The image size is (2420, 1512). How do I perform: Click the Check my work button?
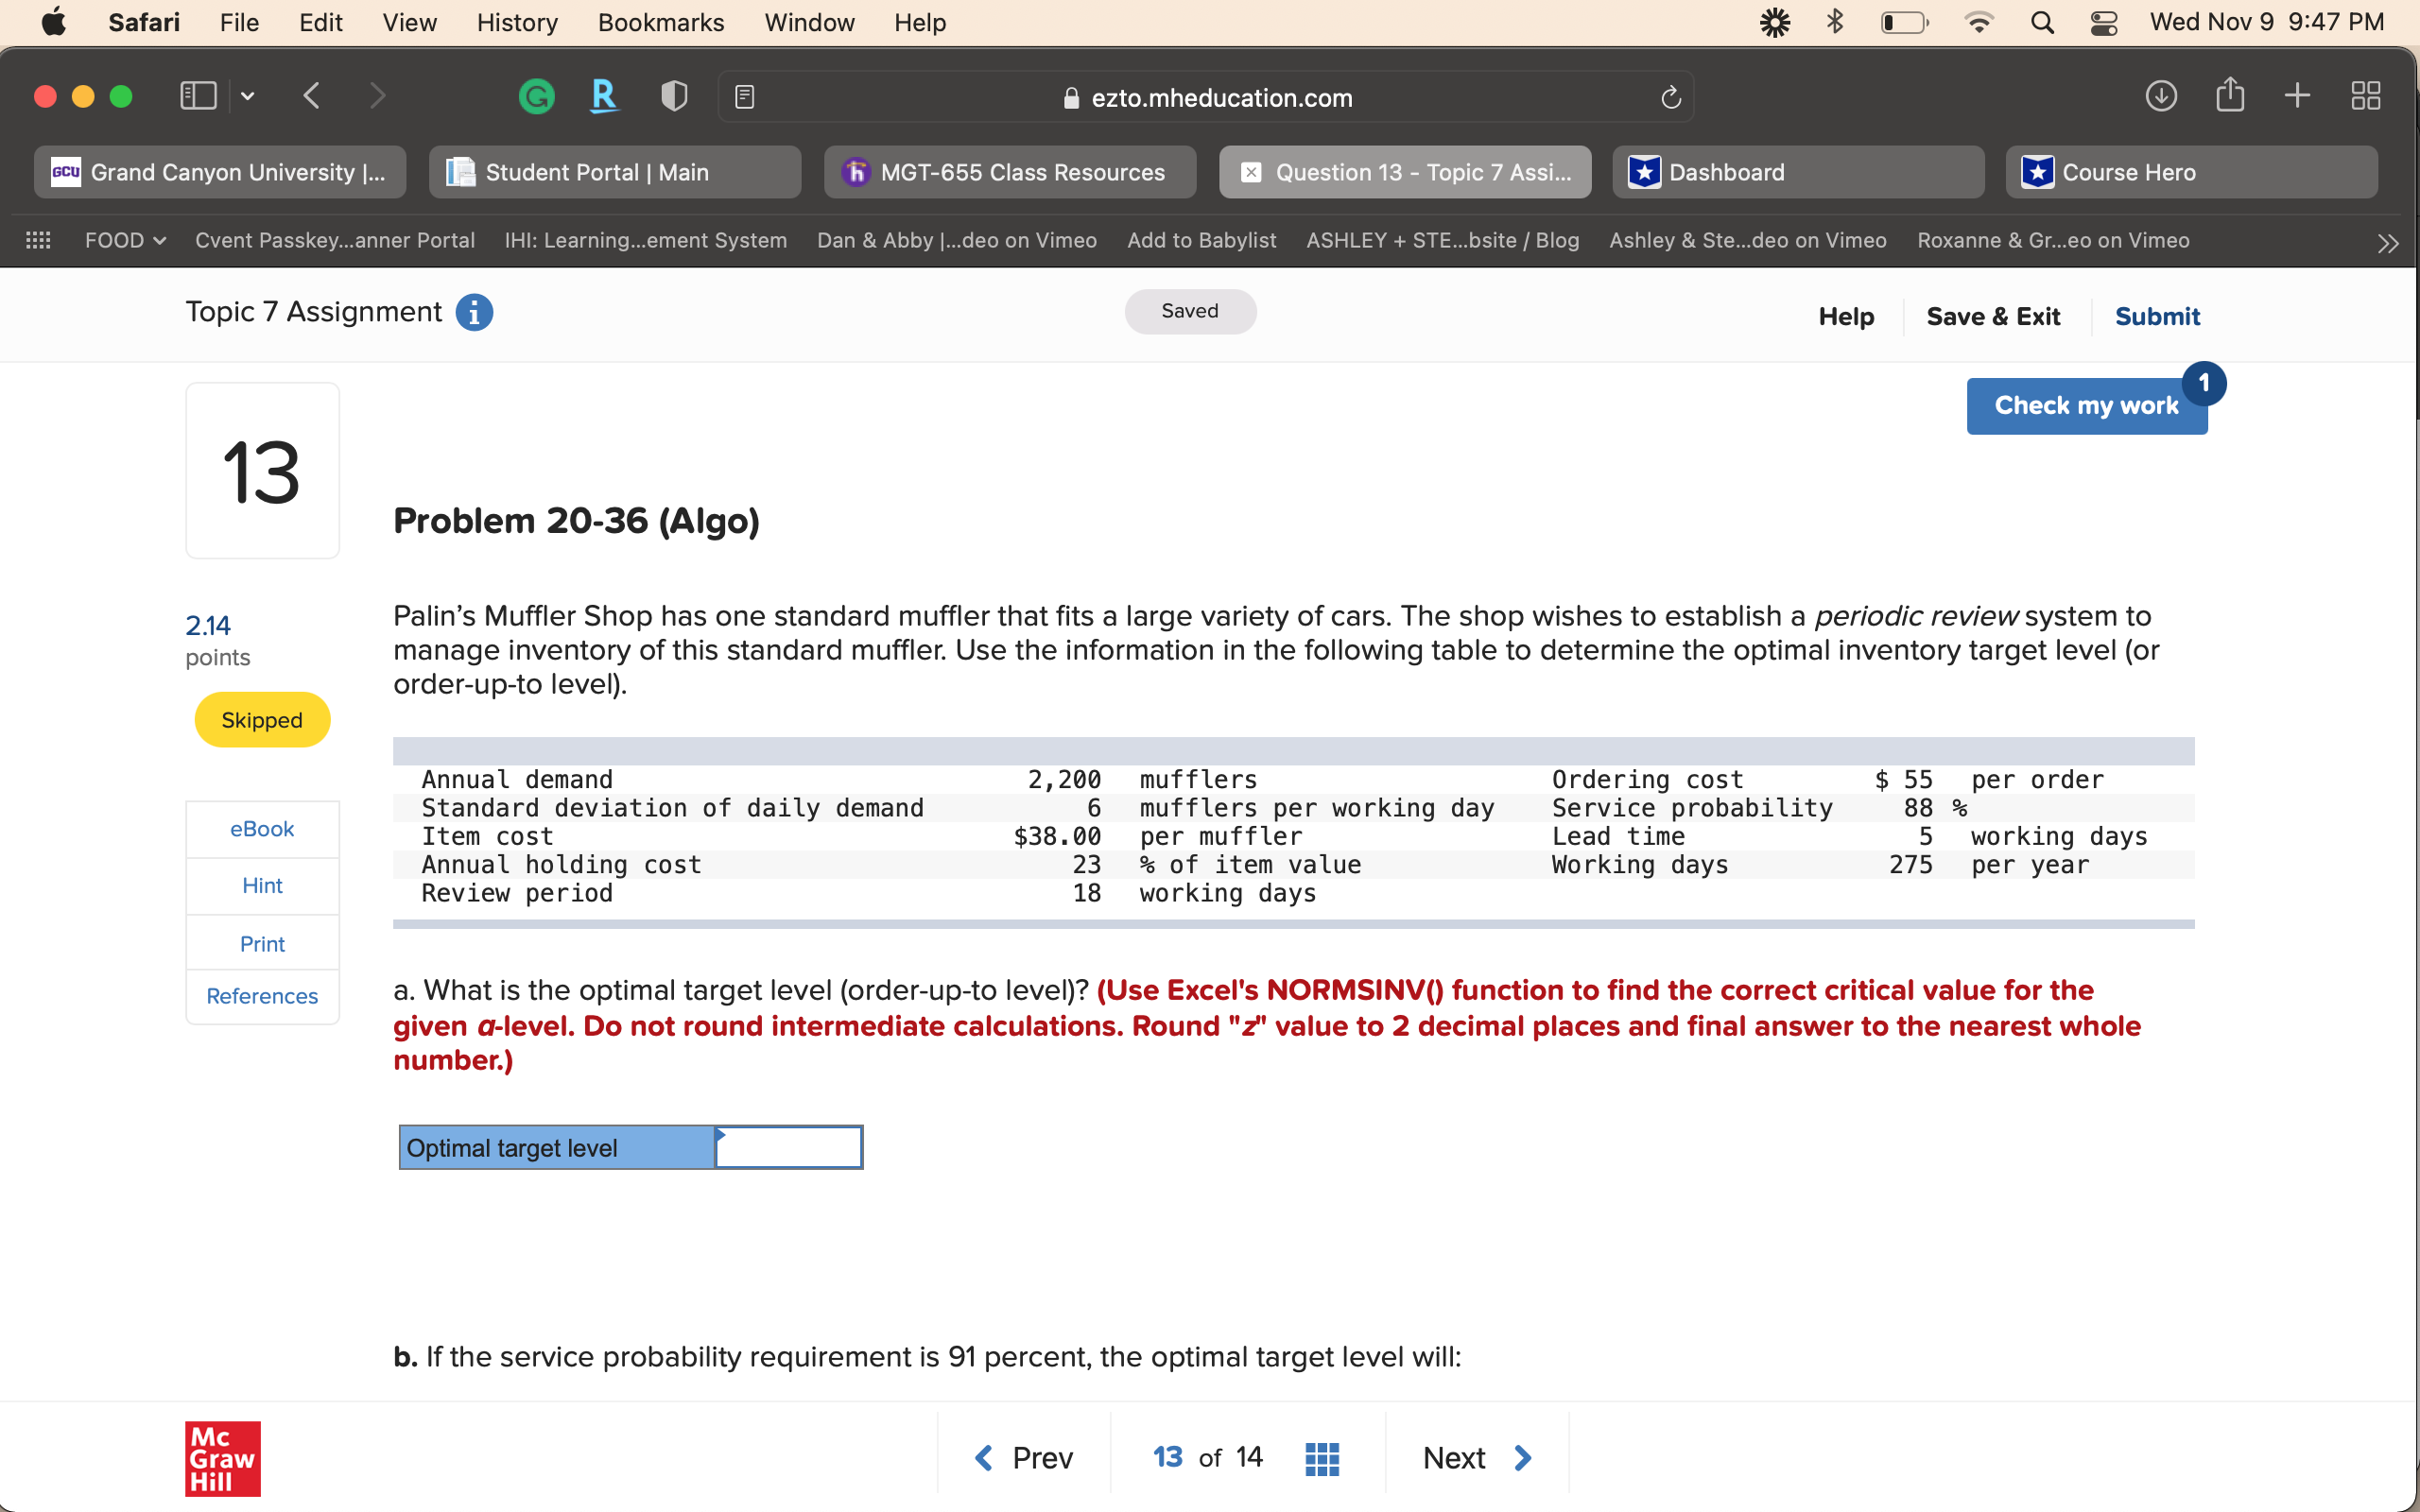(2085, 405)
